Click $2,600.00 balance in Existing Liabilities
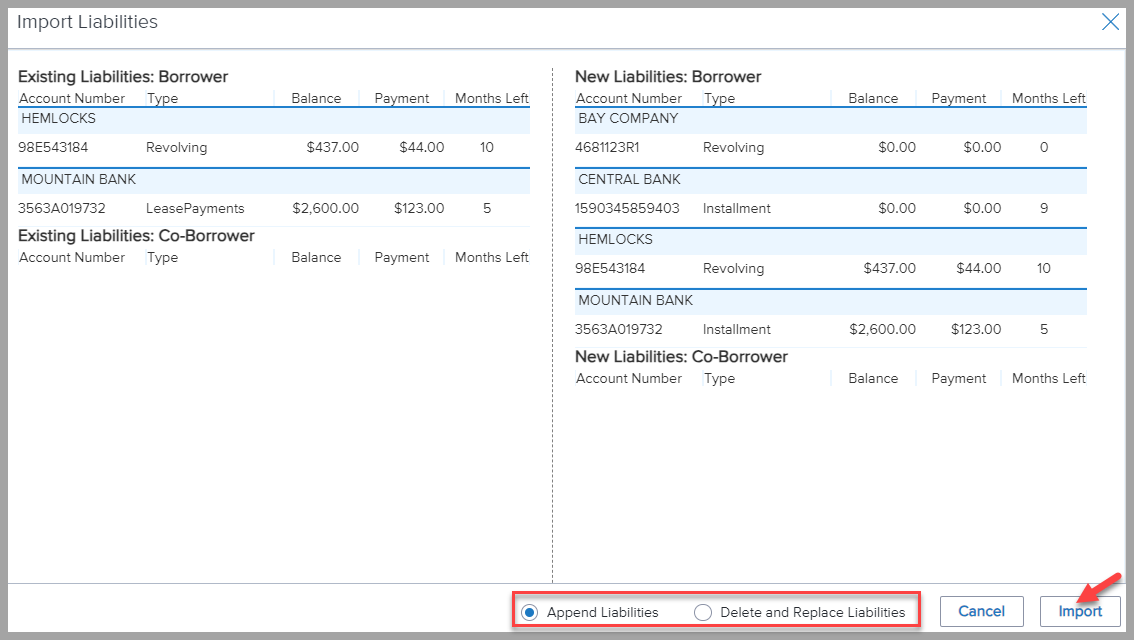Viewport: 1134px width, 640px height. click(325, 208)
